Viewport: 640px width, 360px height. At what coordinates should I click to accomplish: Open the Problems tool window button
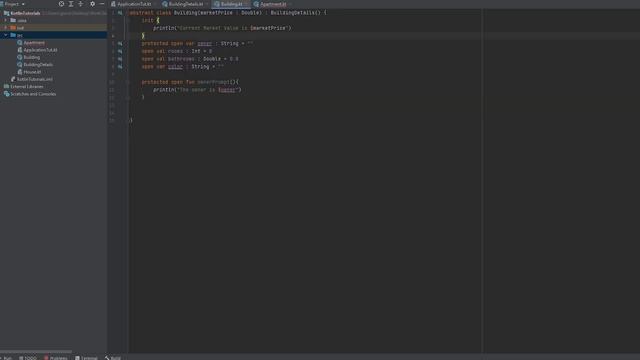tap(56, 358)
